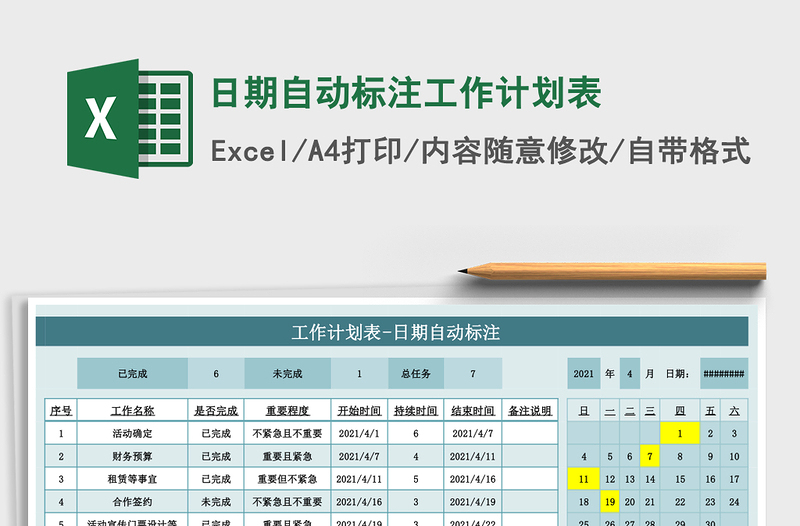This screenshot has height=526, width=800.
Task: Select the 未完成 status in row 4
Action: [x=216, y=502]
